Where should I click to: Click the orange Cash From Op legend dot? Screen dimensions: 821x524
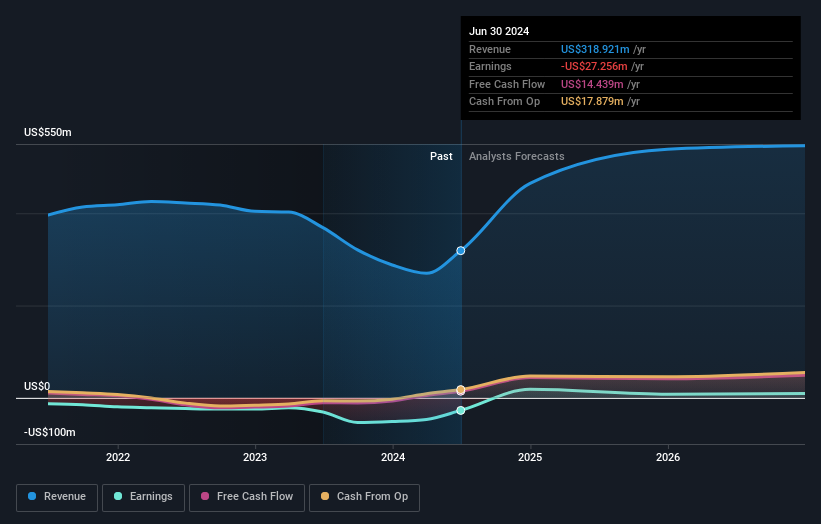point(325,496)
